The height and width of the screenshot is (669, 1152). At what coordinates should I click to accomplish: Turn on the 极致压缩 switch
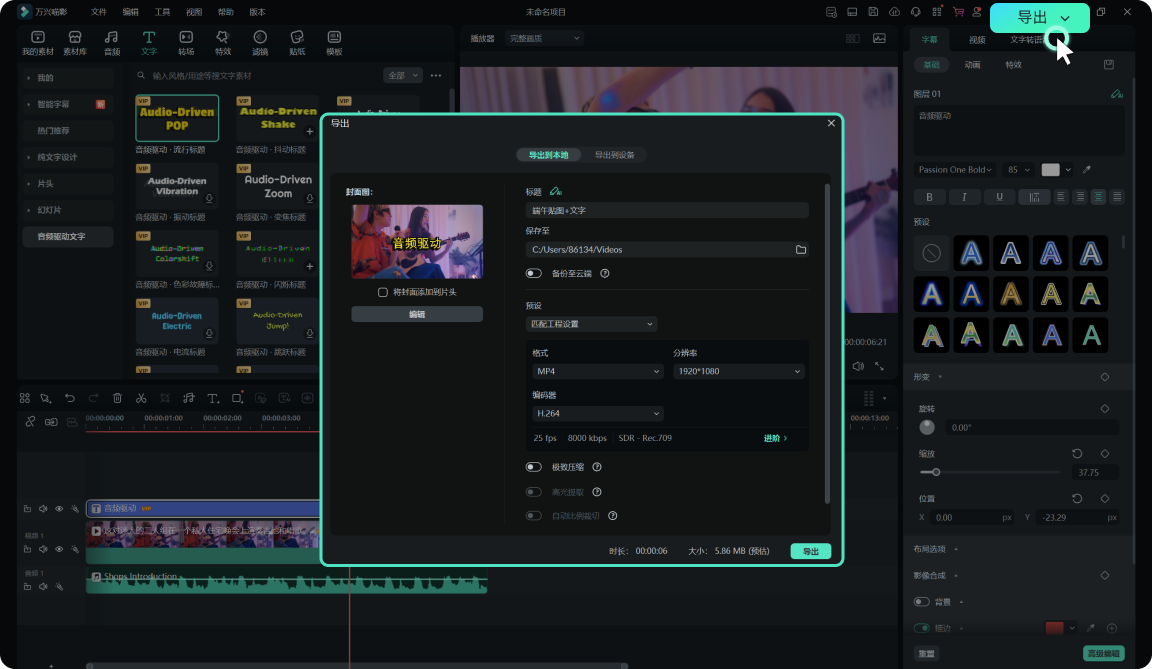point(534,467)
